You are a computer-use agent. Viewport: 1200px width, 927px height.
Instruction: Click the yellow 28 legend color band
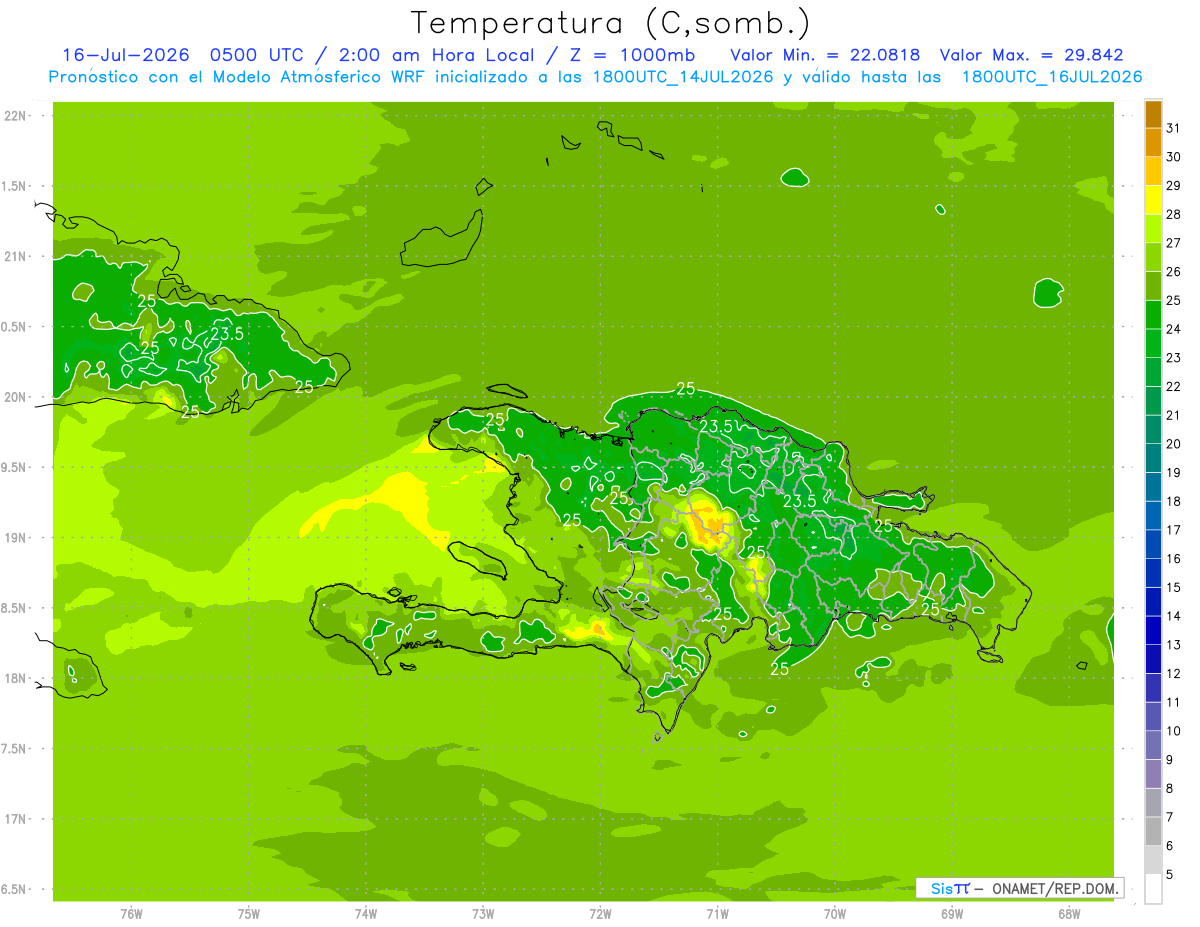tap(1153, 200)
